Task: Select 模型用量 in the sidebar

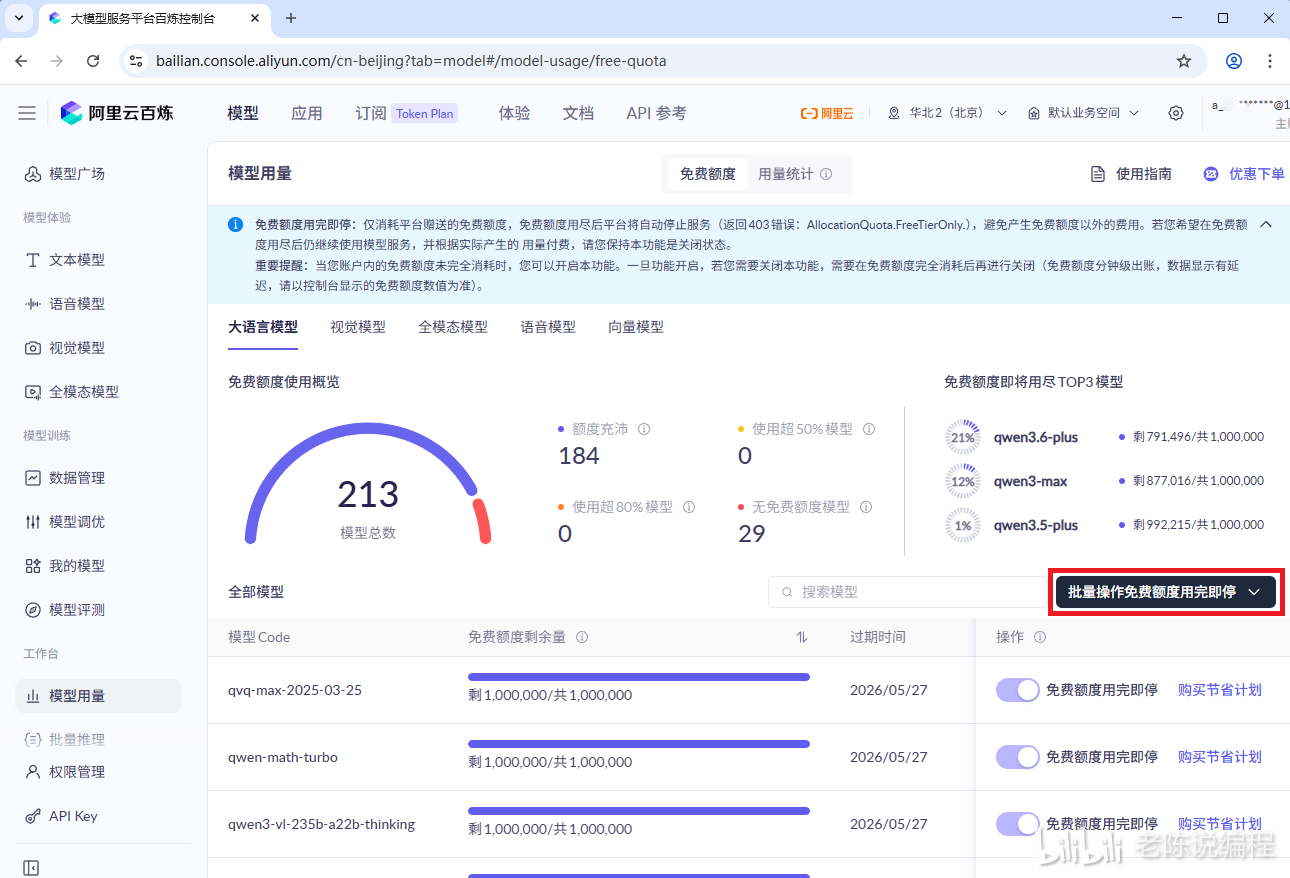Action: 98,696
